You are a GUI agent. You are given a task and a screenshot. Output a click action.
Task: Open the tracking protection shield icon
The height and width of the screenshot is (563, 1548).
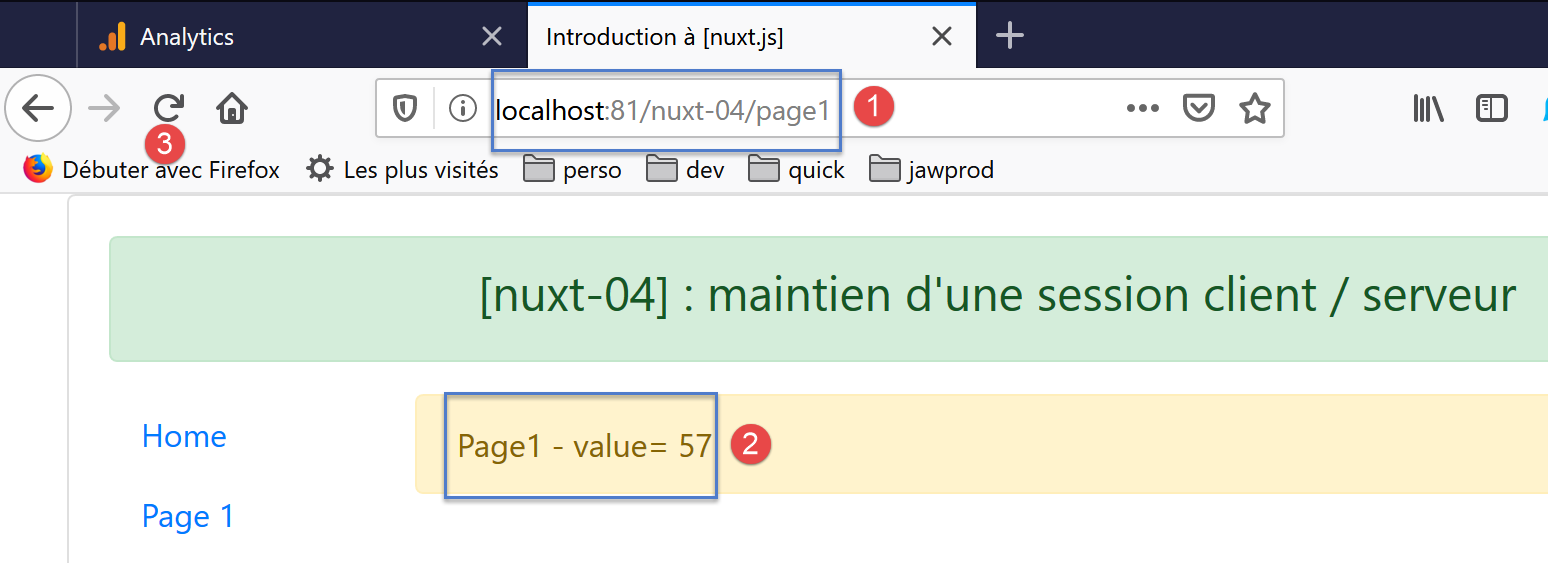405,108
